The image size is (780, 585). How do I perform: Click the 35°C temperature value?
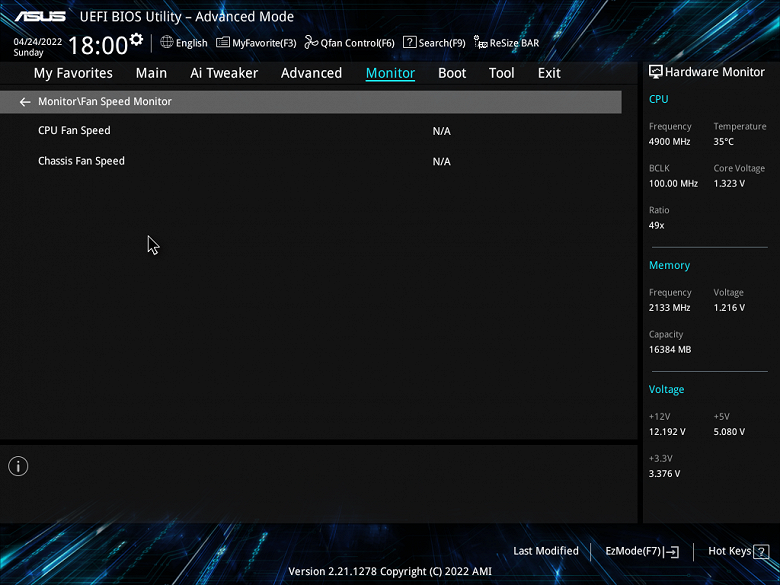pyautogui.click(x=724, y=142)
